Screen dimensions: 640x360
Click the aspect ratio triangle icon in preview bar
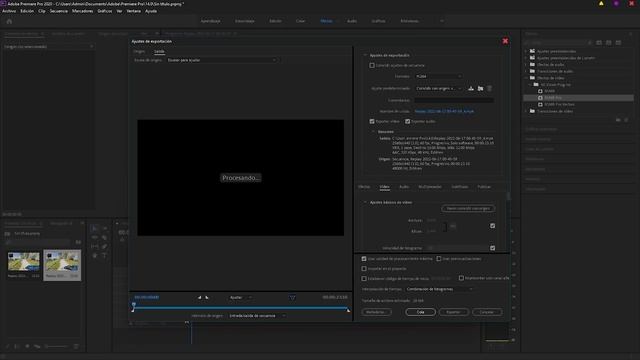click(292, 298)
